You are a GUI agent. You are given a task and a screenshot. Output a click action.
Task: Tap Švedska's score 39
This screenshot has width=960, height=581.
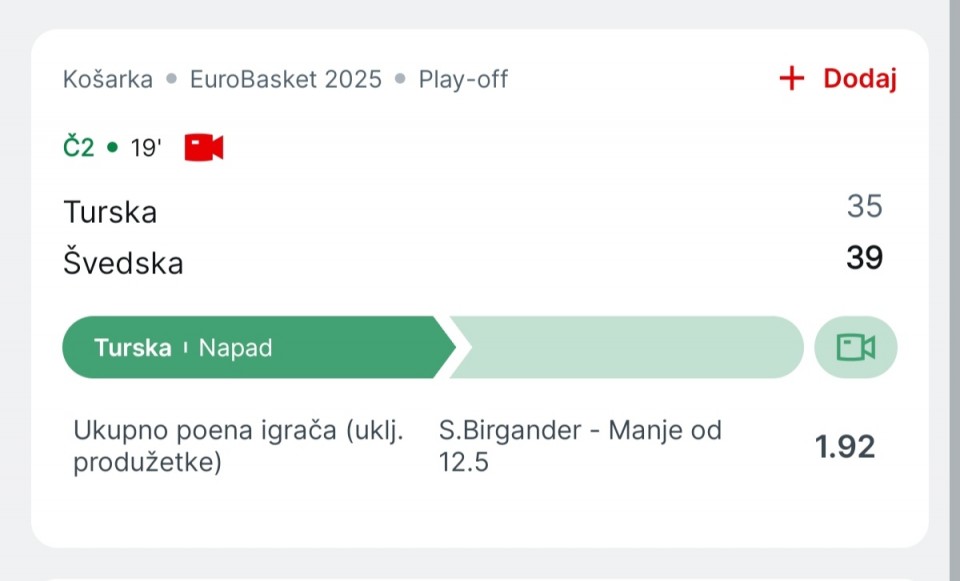[864, 258]
